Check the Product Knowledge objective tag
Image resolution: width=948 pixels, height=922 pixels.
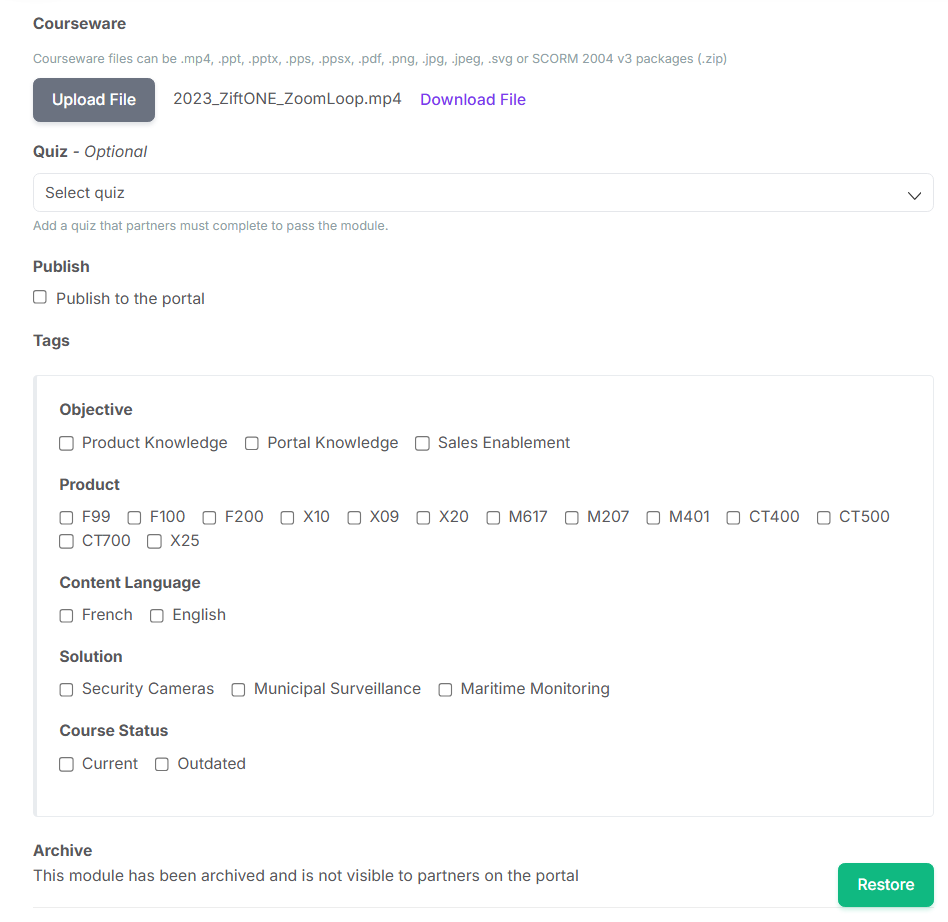click(x=67, y=444)
